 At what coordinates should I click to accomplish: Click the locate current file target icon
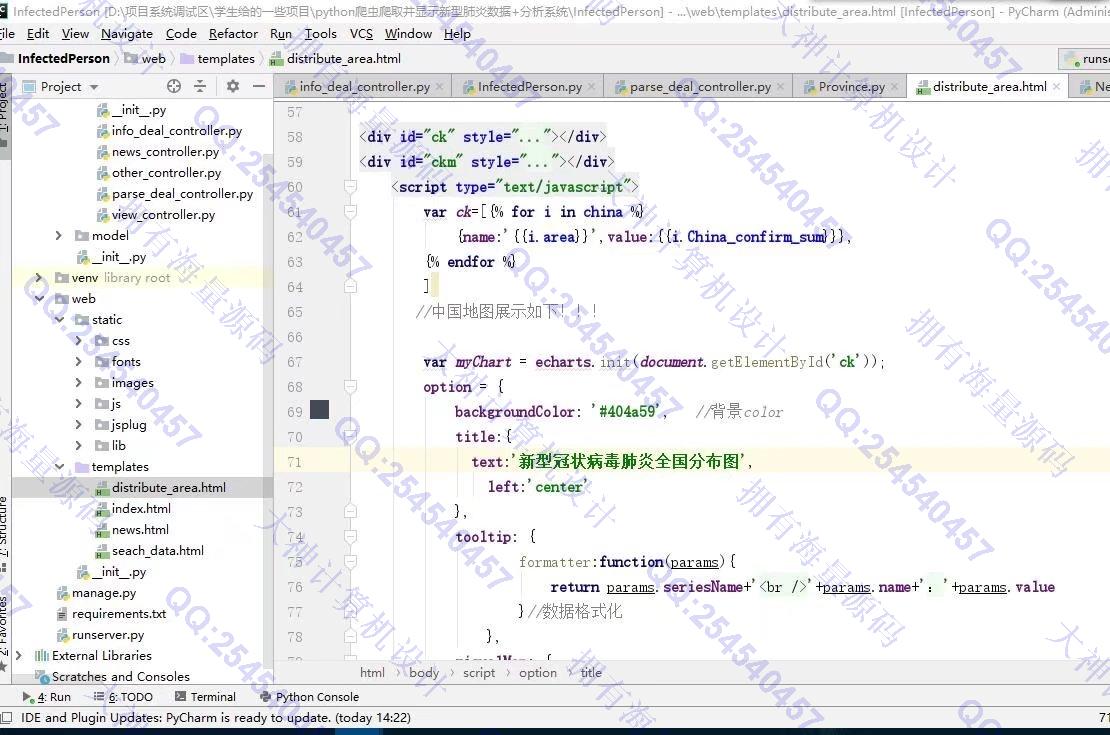[173, 86]
